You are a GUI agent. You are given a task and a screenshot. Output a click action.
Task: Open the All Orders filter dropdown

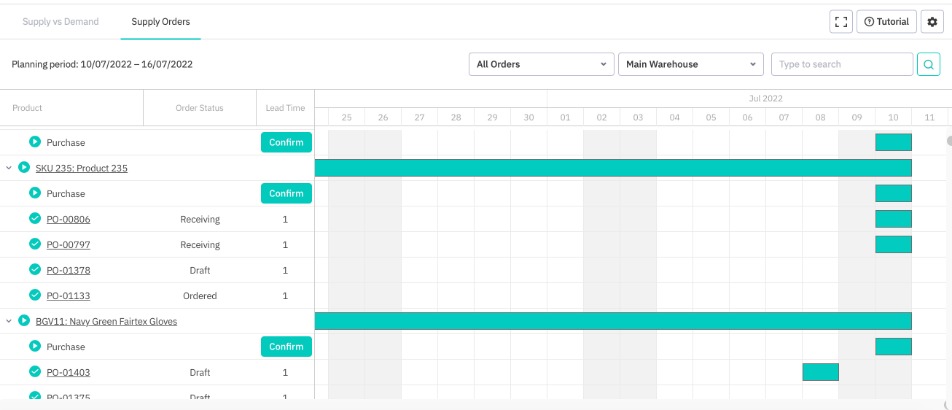(x=541, y=64)
